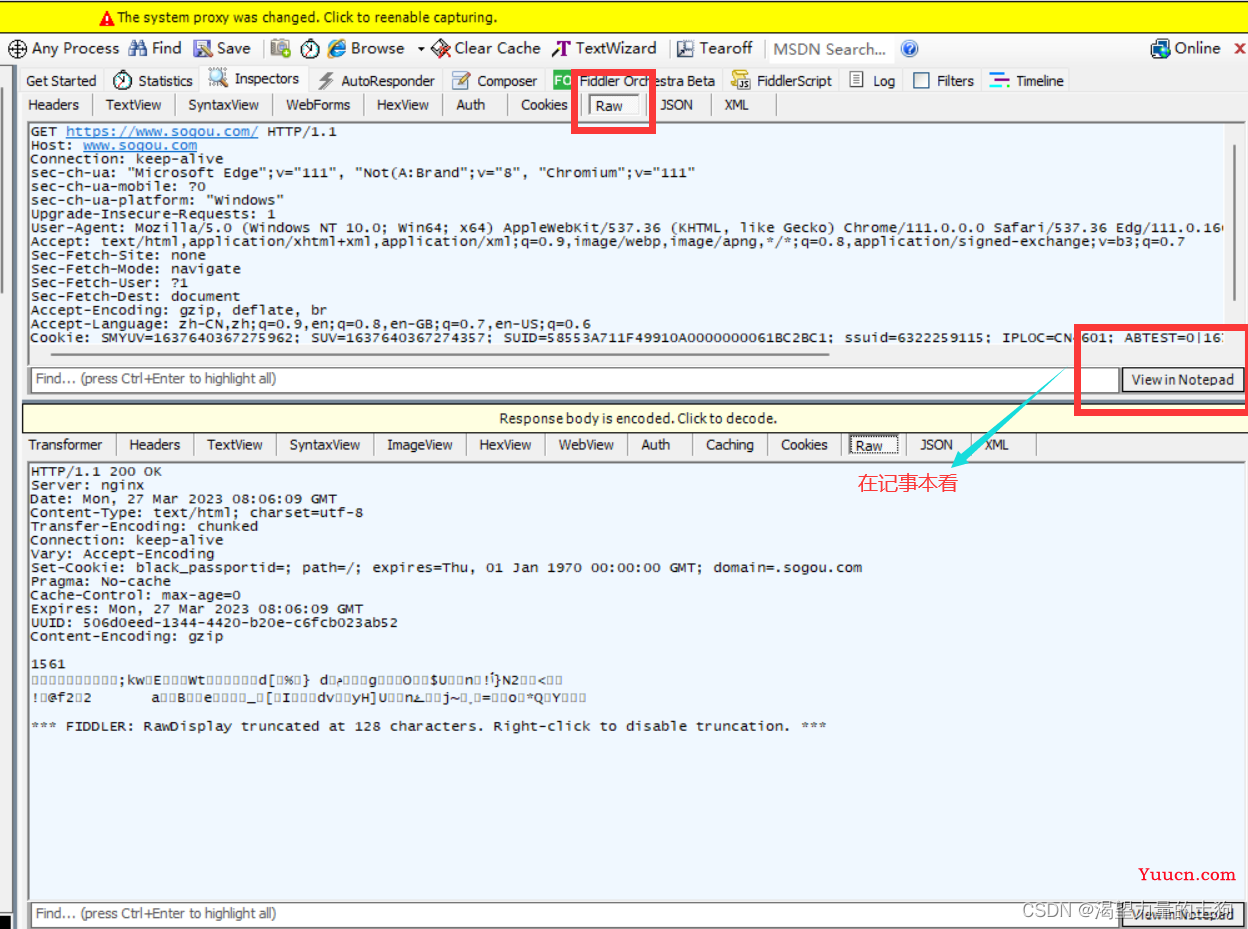Click the timer clock icon

310,48
